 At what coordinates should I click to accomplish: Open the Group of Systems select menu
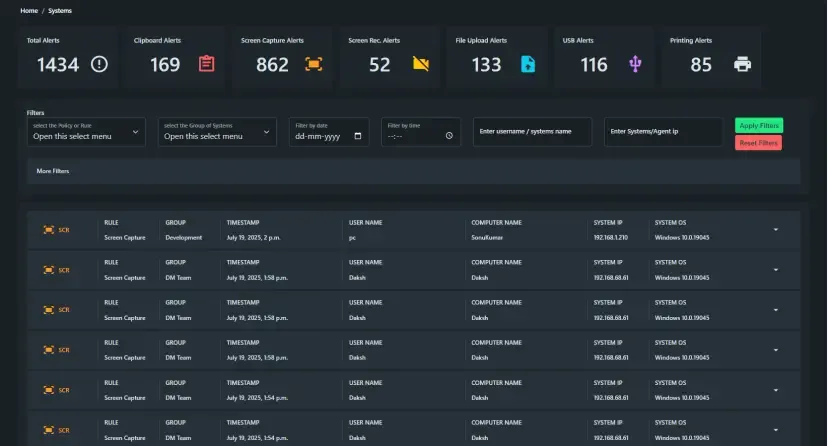(217, 131)
